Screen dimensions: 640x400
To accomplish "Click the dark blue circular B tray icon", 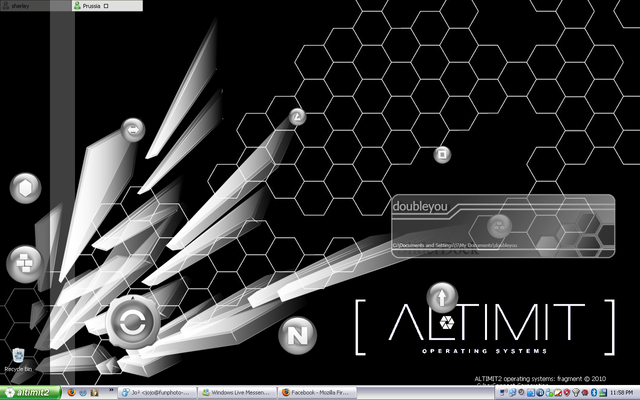I will click(x=540, y=393).
